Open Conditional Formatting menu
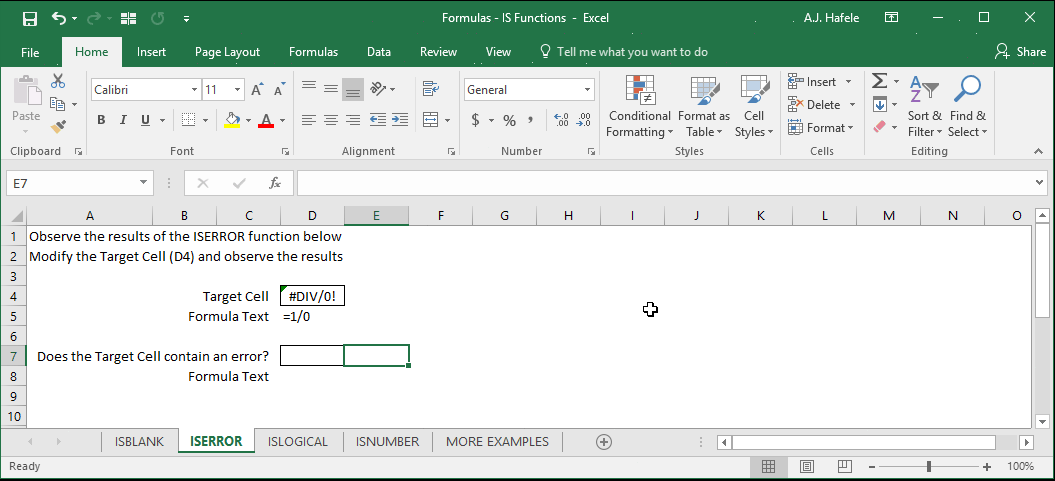 click(639, 106)
